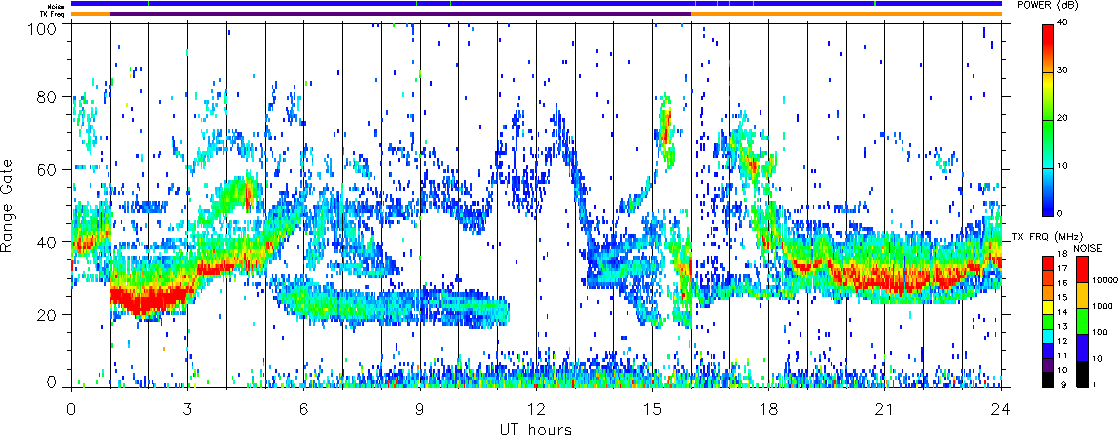Select the red 10000 segment in NOISE bar

click(1083, 270)
